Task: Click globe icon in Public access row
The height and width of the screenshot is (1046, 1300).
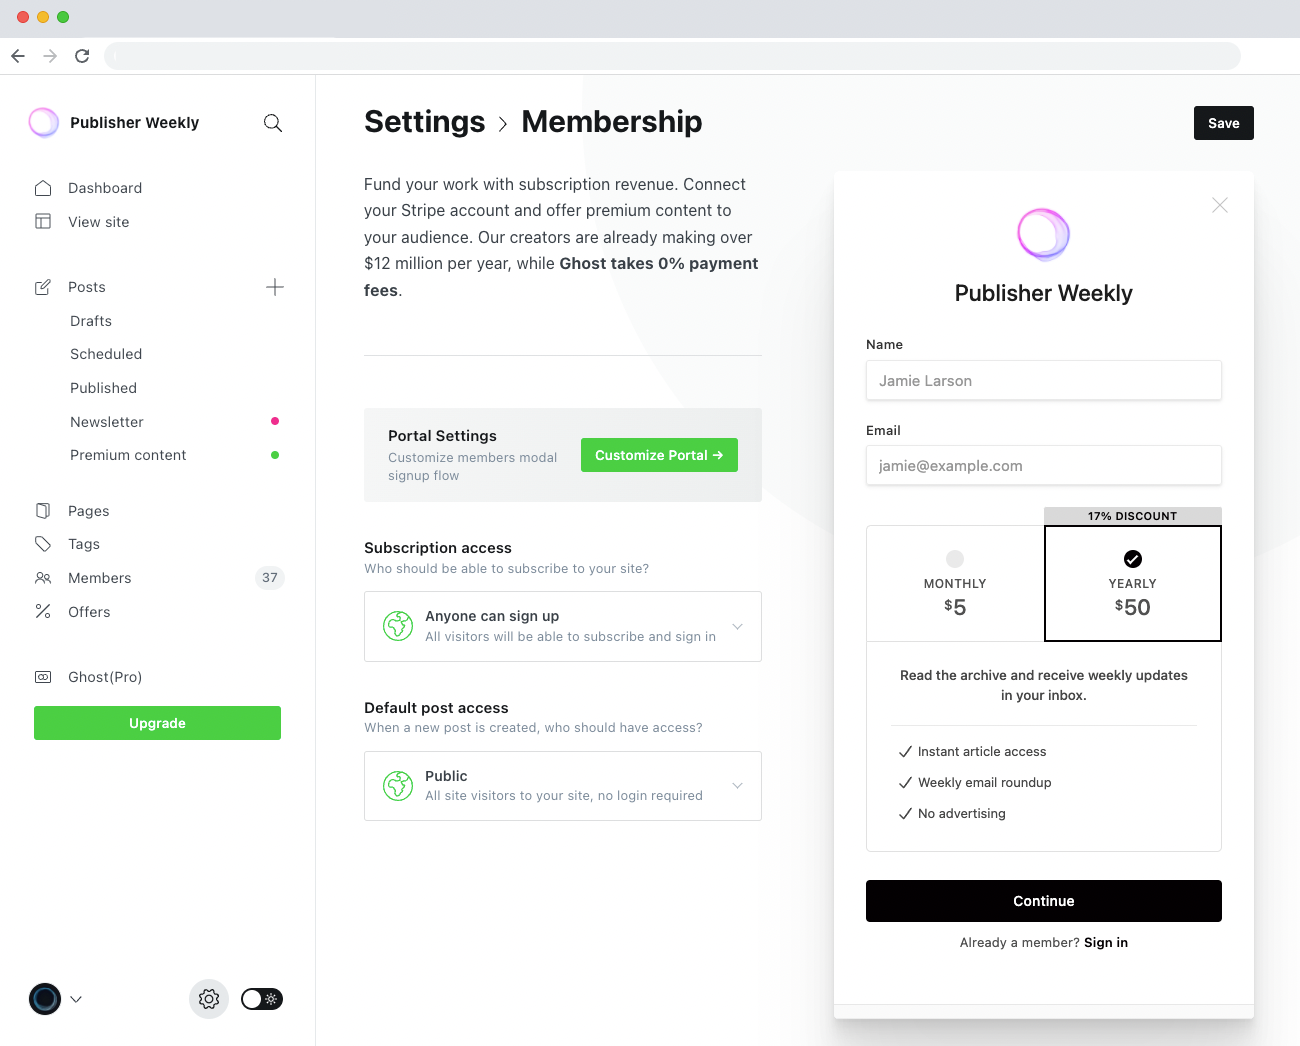Action: point(398,786)
